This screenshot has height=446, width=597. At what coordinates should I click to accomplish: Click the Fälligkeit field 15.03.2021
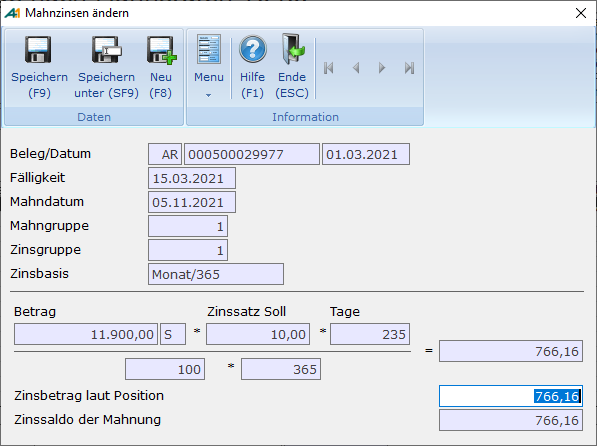192,178
